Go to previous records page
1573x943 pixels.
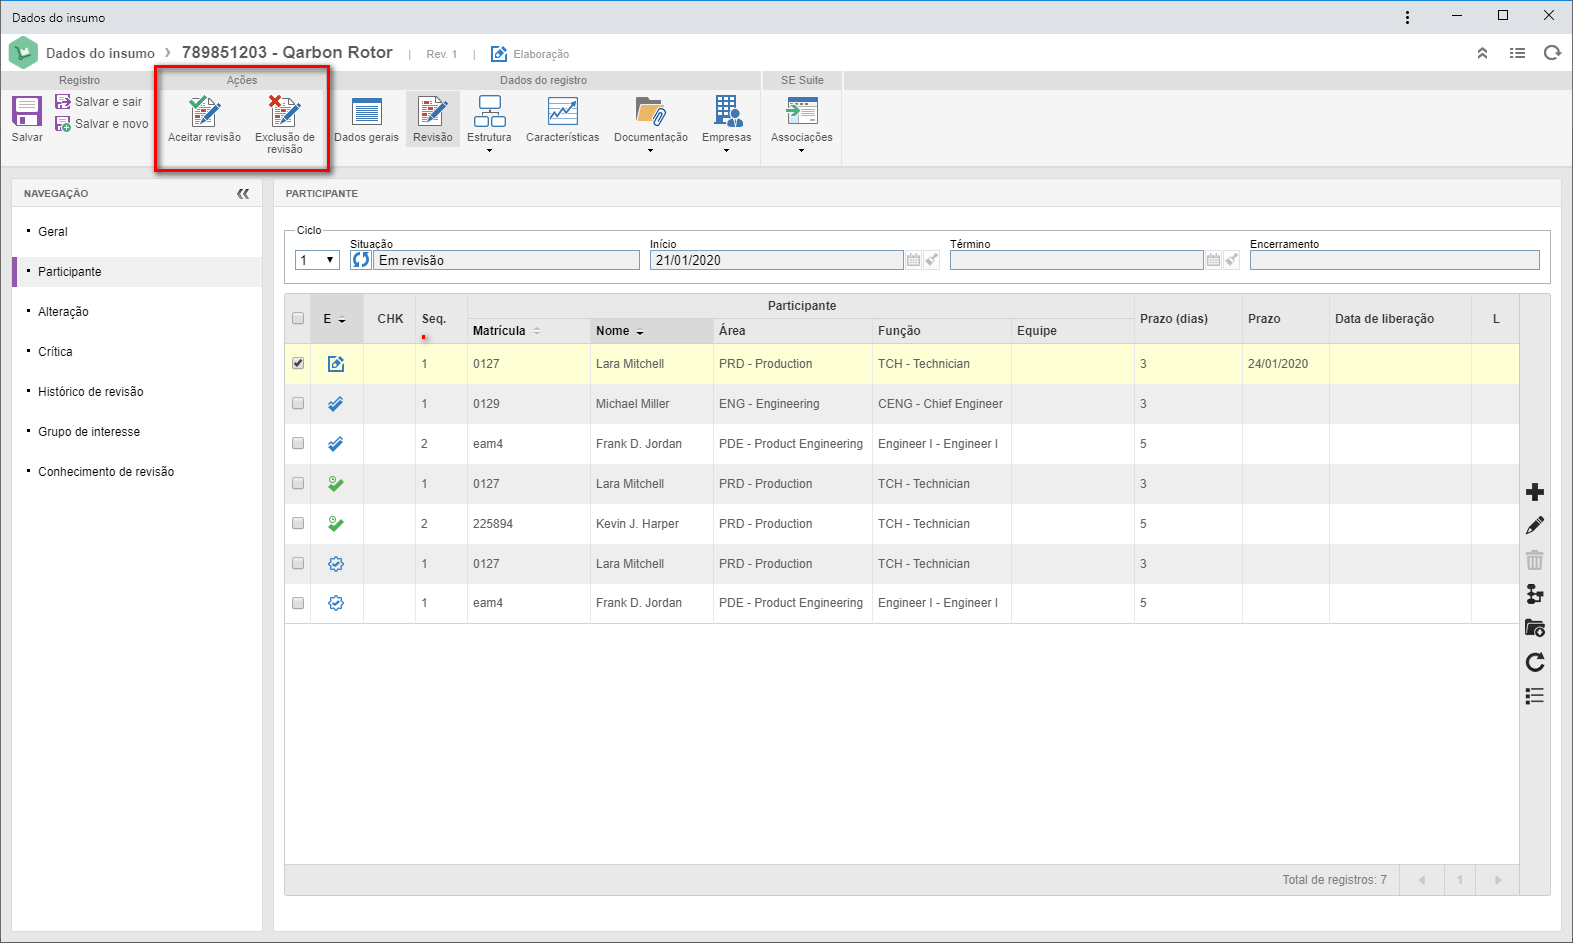coord(1421,880)
